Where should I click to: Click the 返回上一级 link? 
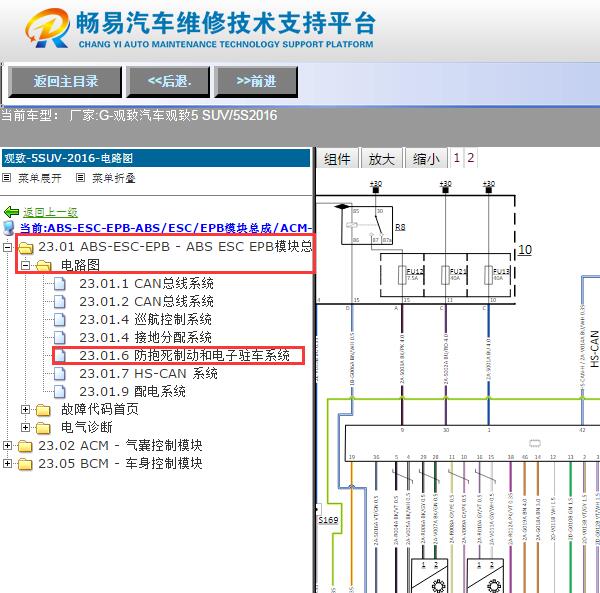(50, 212)
